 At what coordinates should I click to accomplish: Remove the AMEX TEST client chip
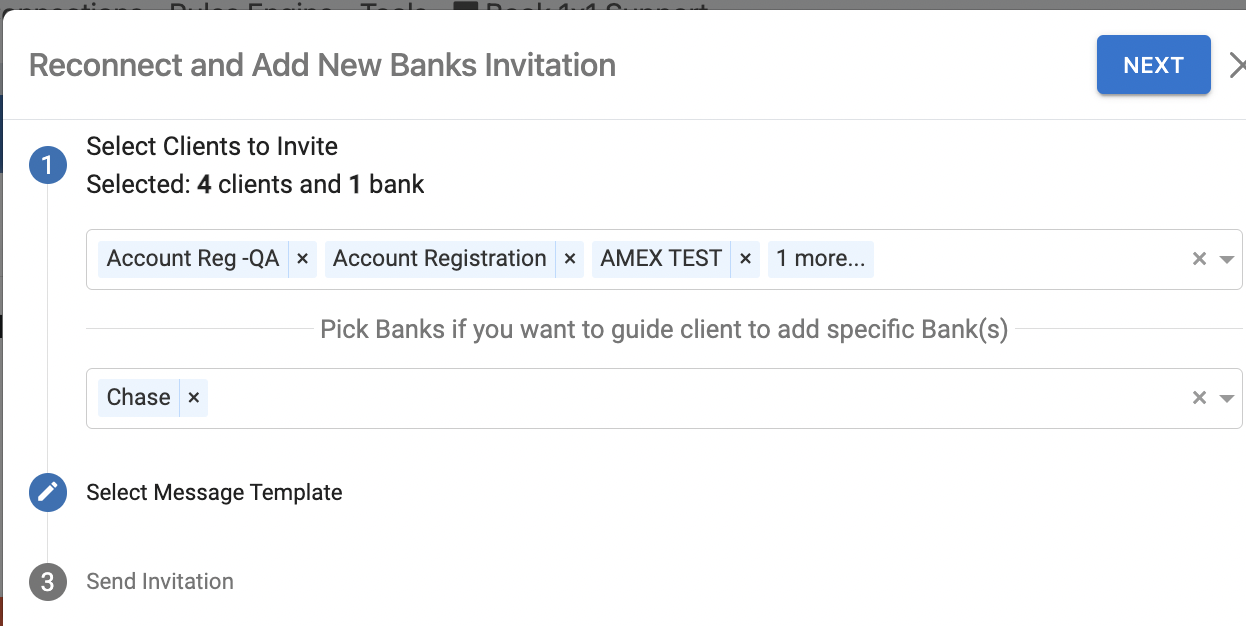pos(744,259)
